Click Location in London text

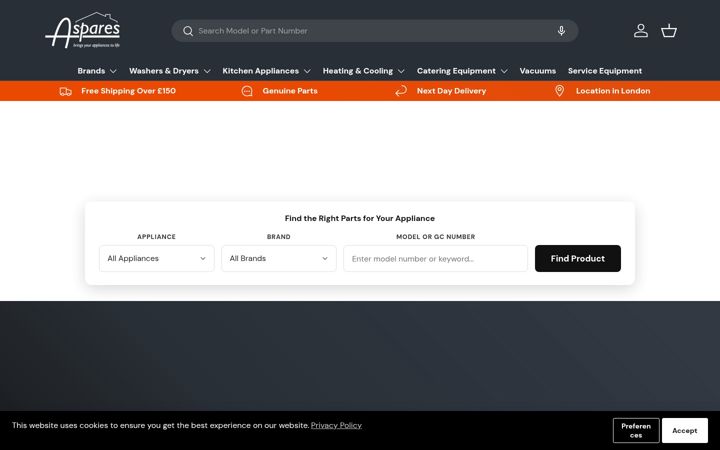pos(613,91)
